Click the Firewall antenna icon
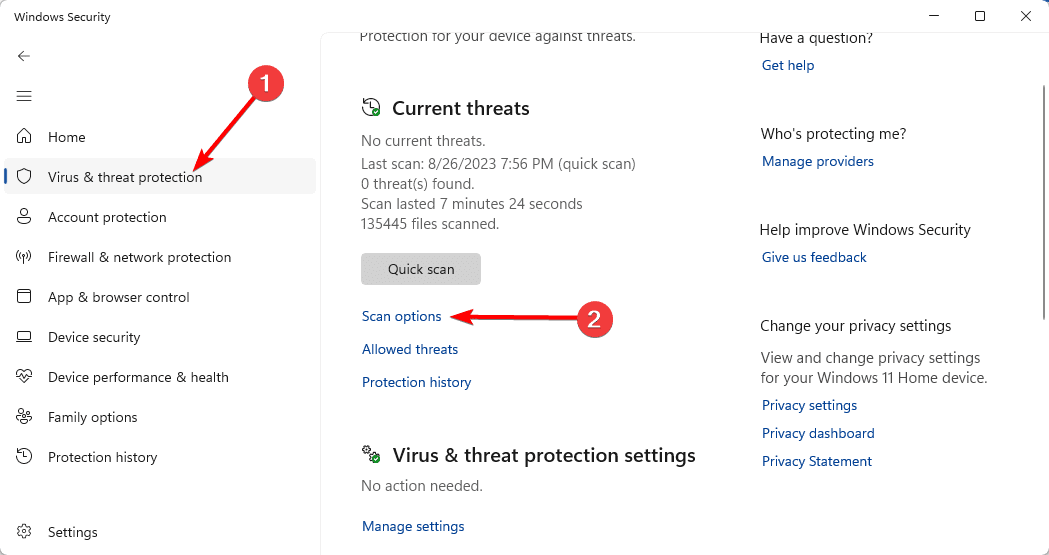The width and height of the screenshot is (1049, 555). pyautogui.click(x=24, y=257)
